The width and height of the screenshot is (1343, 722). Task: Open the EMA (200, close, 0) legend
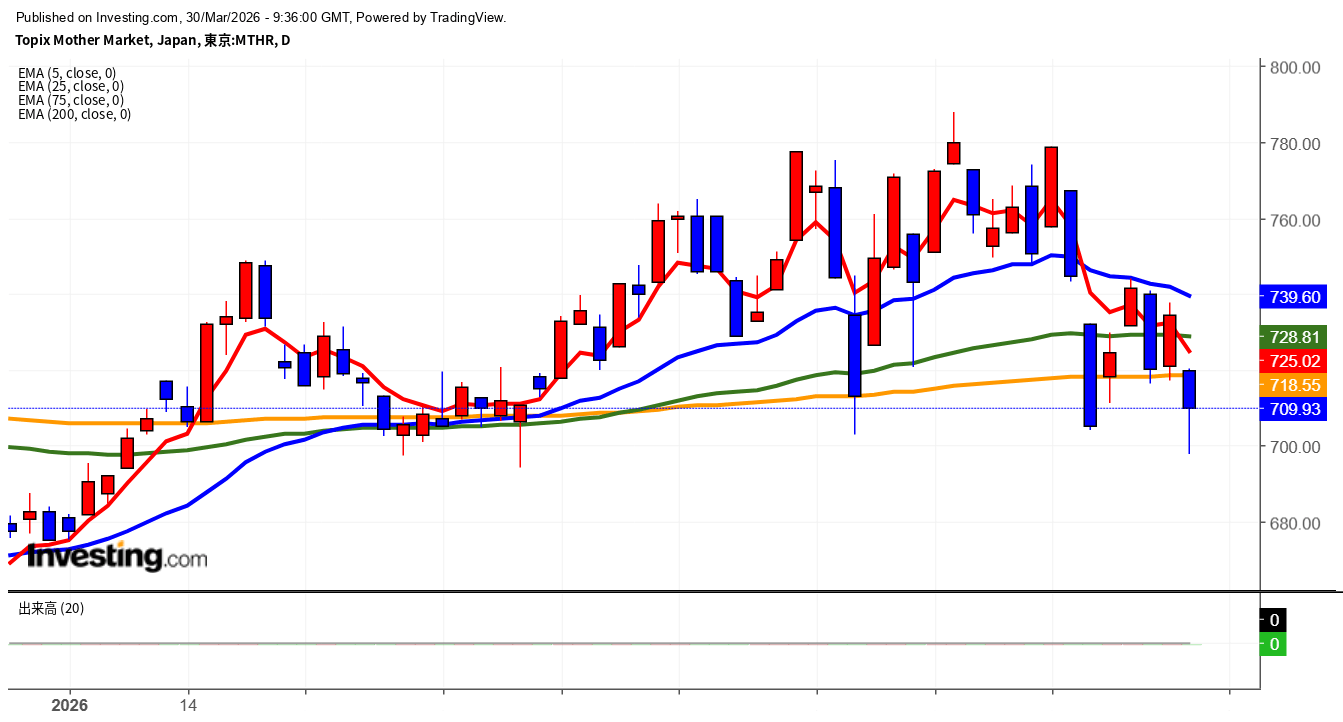(74, 114)
